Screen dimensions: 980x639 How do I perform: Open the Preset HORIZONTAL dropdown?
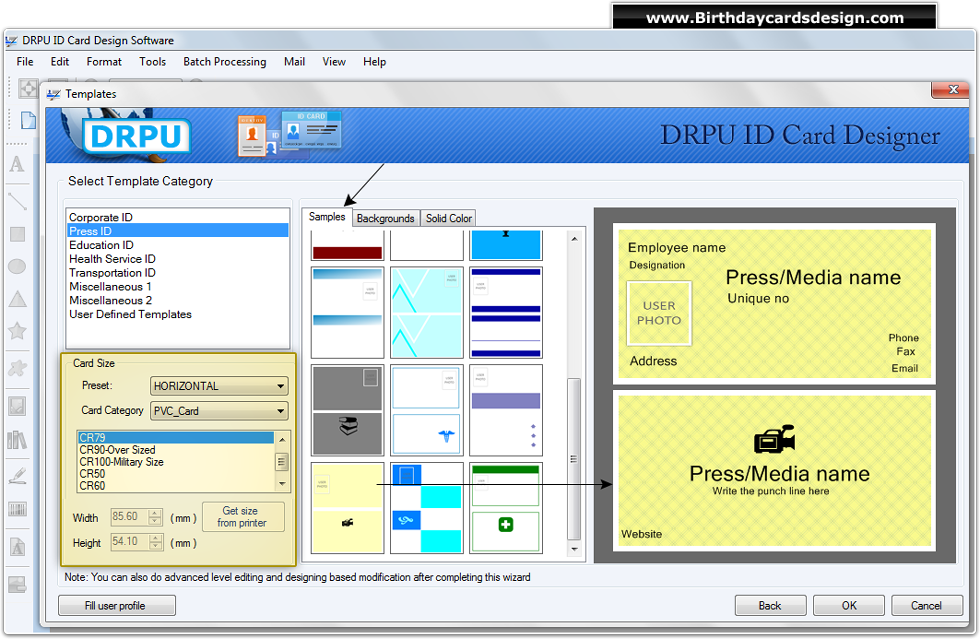point(219,386)
